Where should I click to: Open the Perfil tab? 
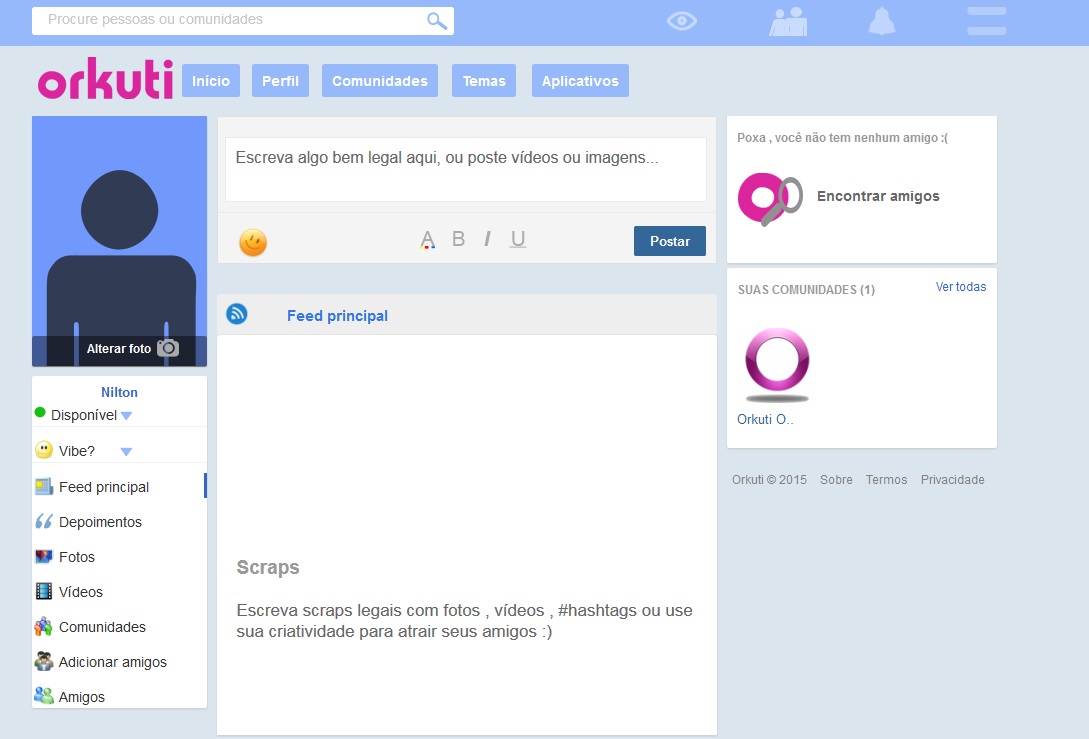point(281,81)
